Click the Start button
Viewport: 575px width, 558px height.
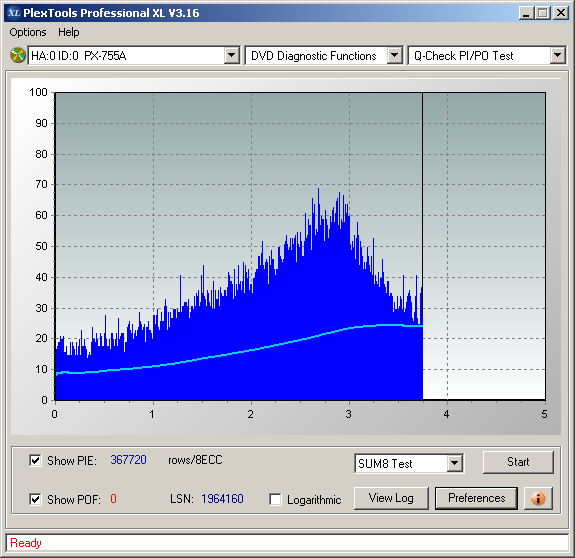(x=518, y=462)
